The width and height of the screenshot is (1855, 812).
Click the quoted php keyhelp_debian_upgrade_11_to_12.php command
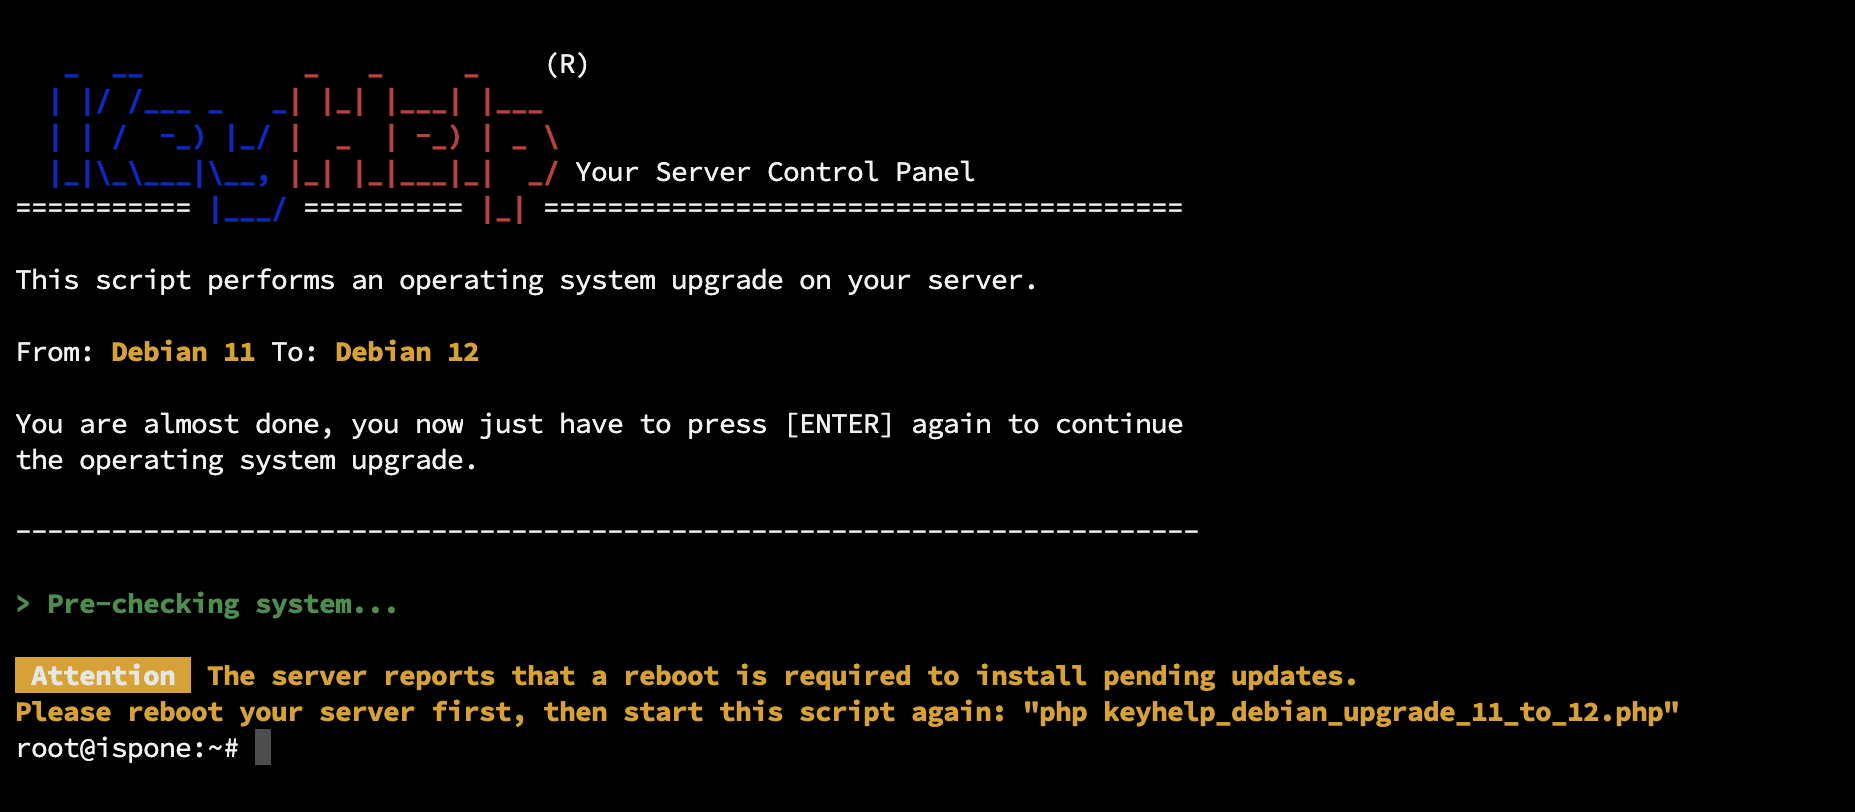[1351, 712]
